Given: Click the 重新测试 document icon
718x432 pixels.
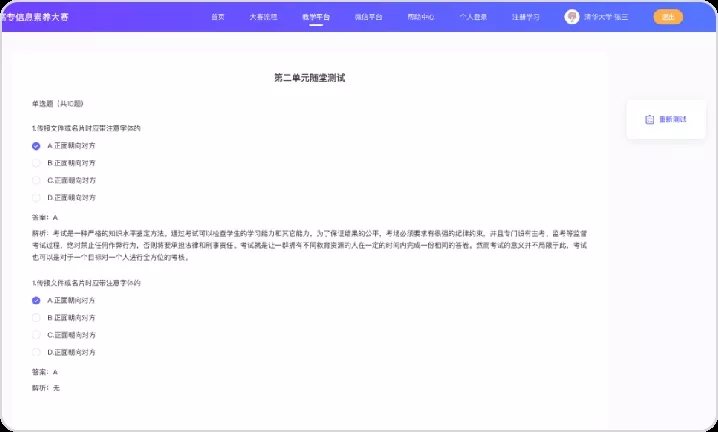Looking at the screenshot, I should [649, 119].
